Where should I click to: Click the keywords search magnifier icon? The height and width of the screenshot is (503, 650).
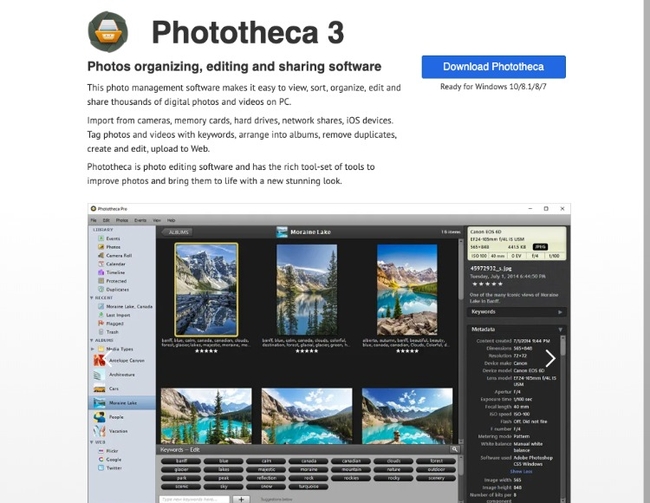coord(454,449)
